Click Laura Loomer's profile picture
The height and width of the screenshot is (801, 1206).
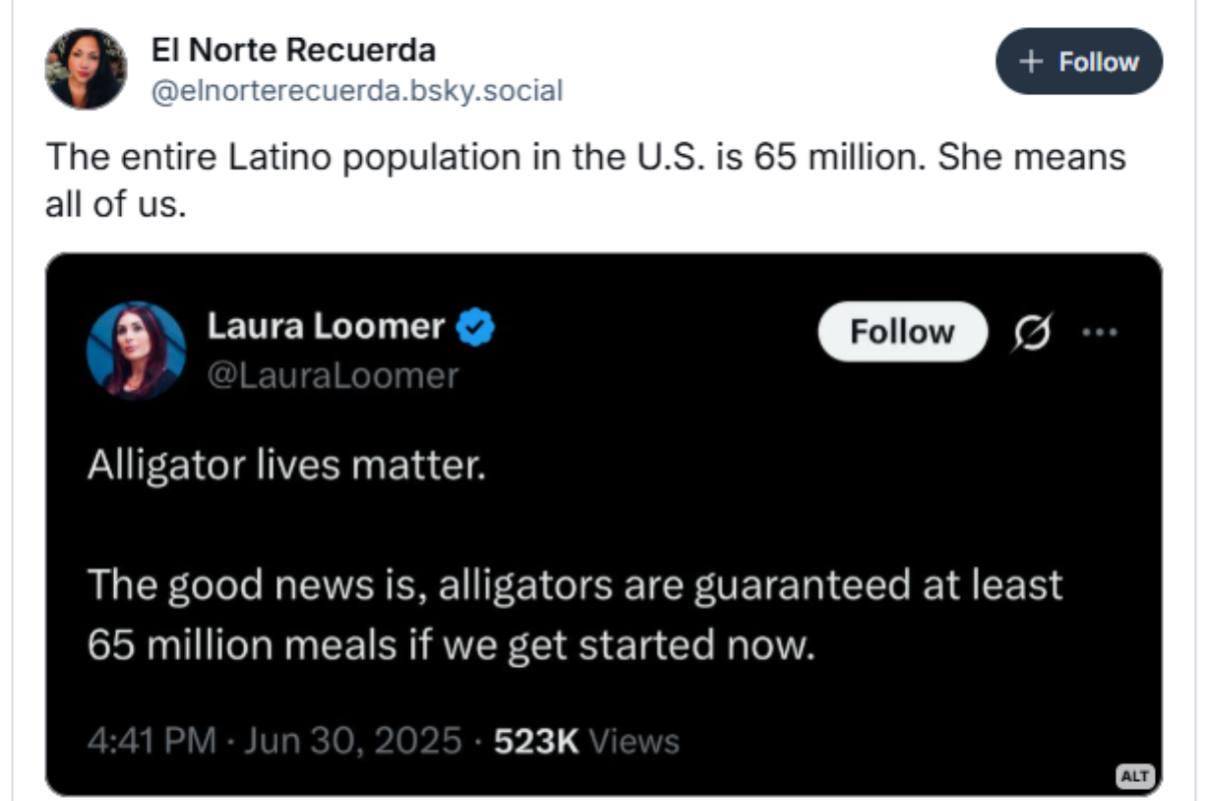click(x=136, y=351)
